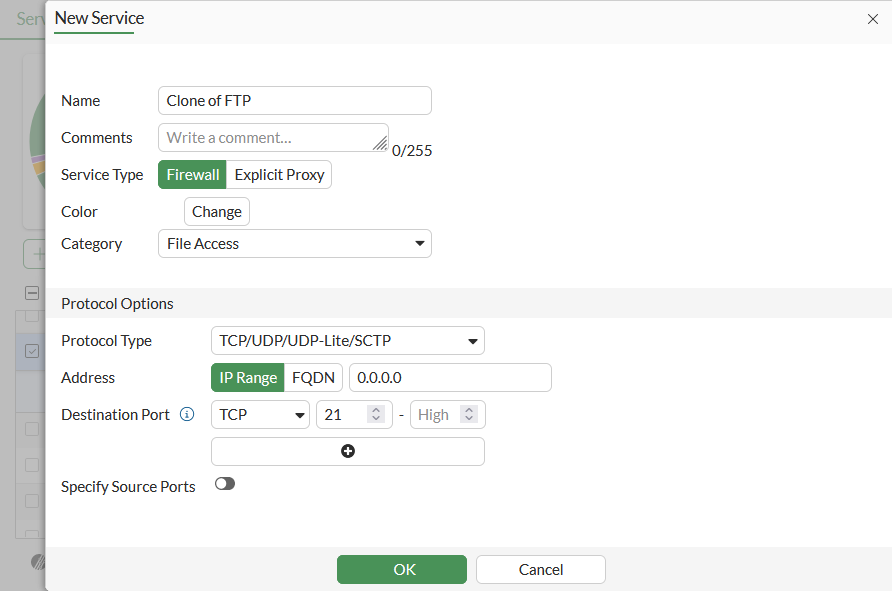This screenshot has height=591, width=892.
Task: Click the address field showing 0.0.0.0
Action: coord(450,377)
